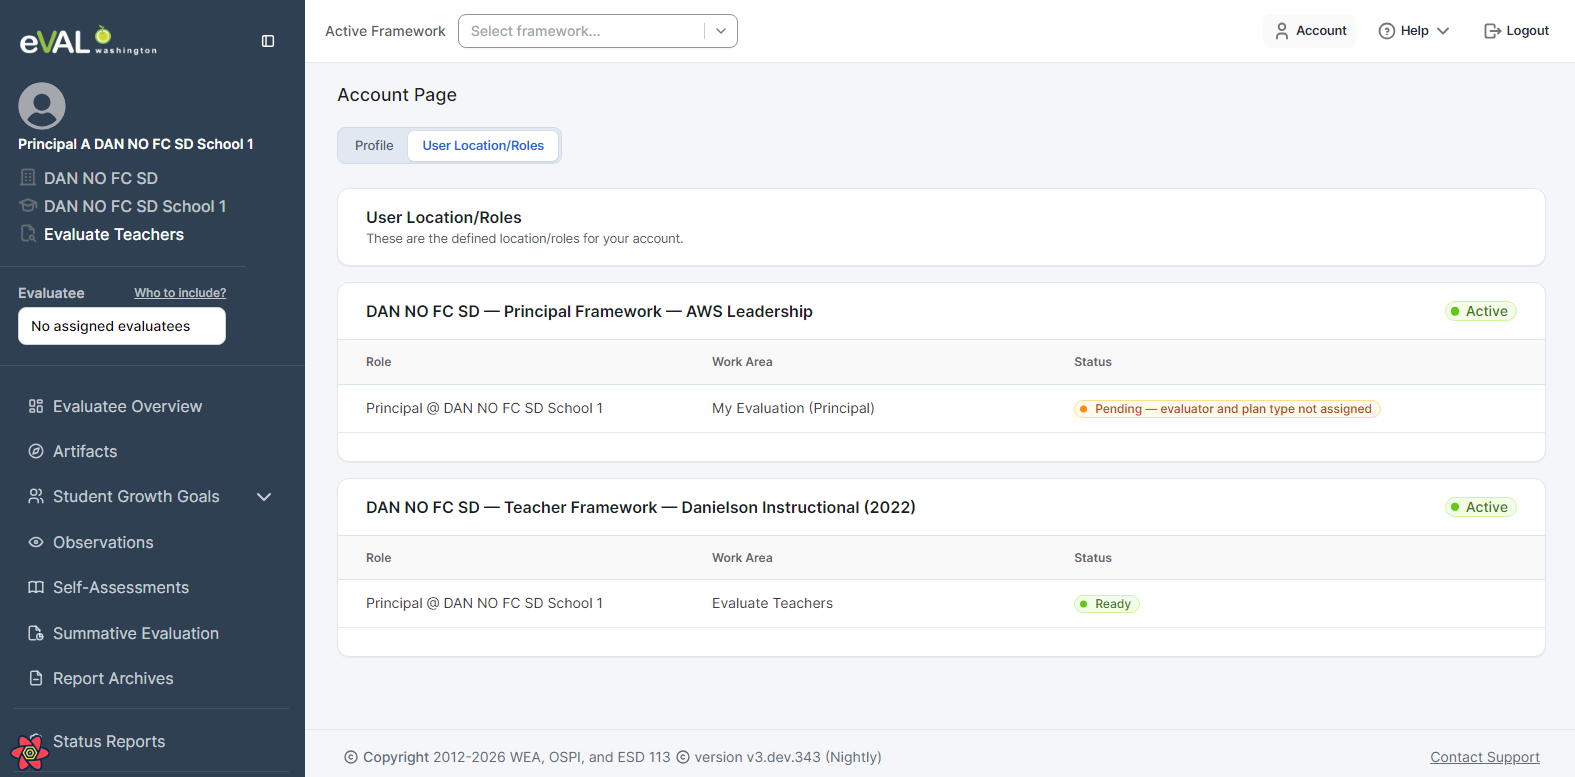1575x777 pixels.
Task: Click the version v3.dev.343 text
Action: click(x=788, y=757)
